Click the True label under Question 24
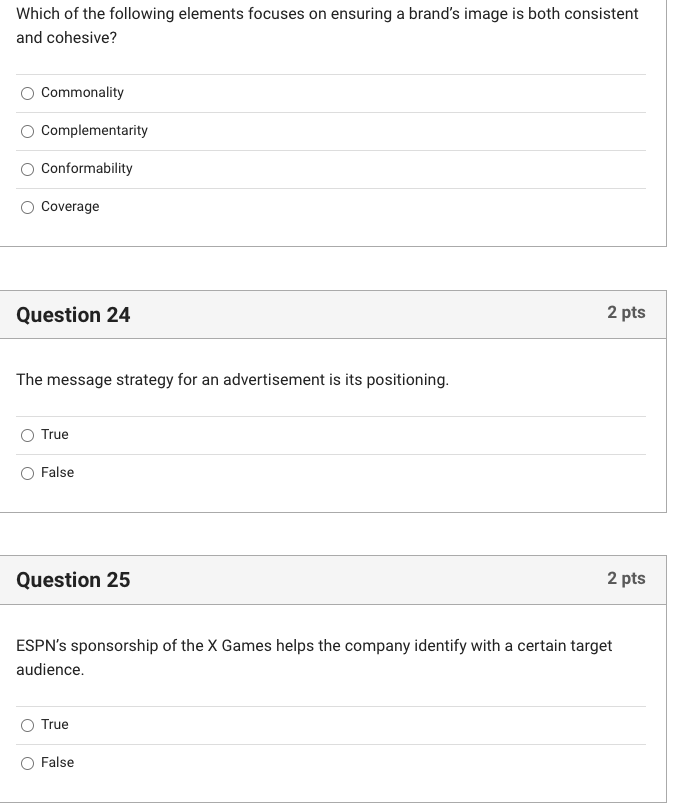Screen dimensions: 694x808 (x=55, y=435)
